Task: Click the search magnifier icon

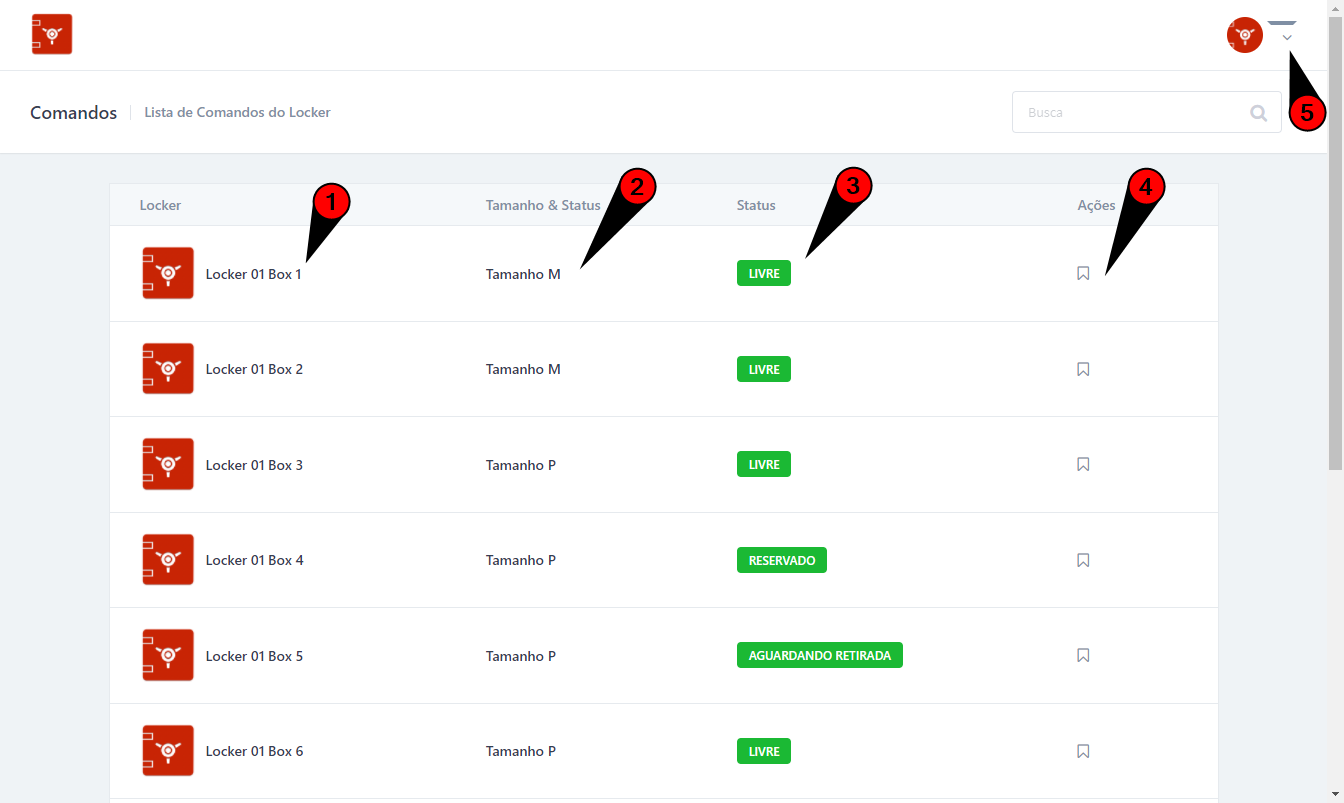Action: [x=1259, y=113]
